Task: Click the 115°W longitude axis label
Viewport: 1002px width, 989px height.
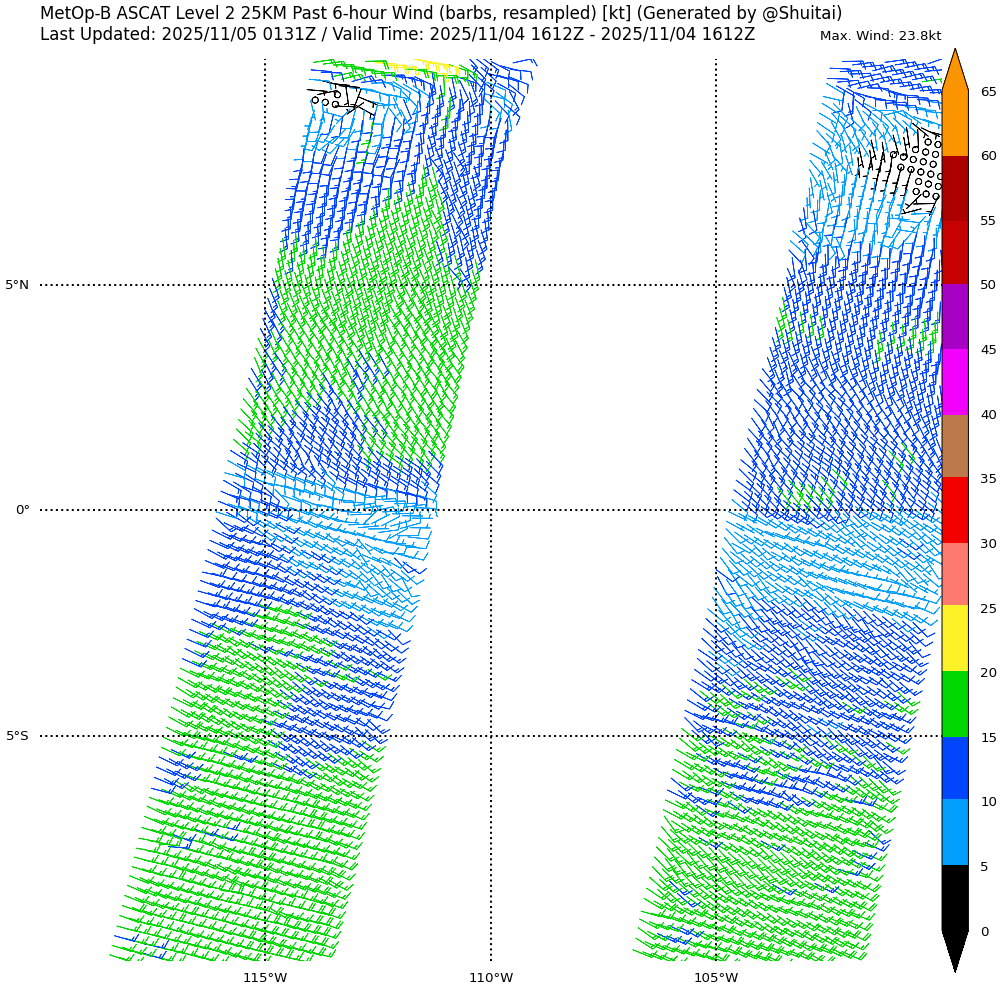Action: pyautogui.click(x=265, y=977)
